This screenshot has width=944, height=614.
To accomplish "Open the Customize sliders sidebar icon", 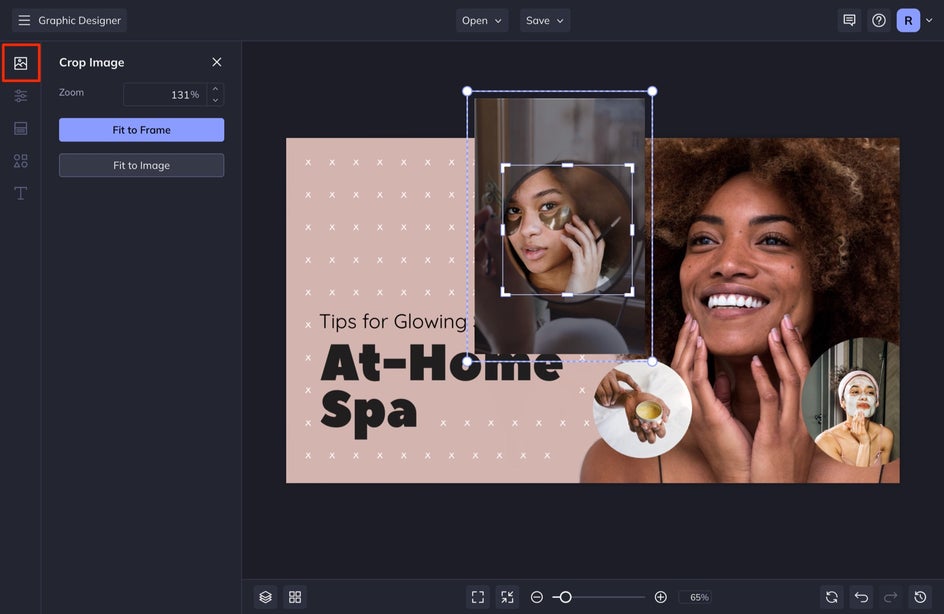I will click(x=20, y=96).
